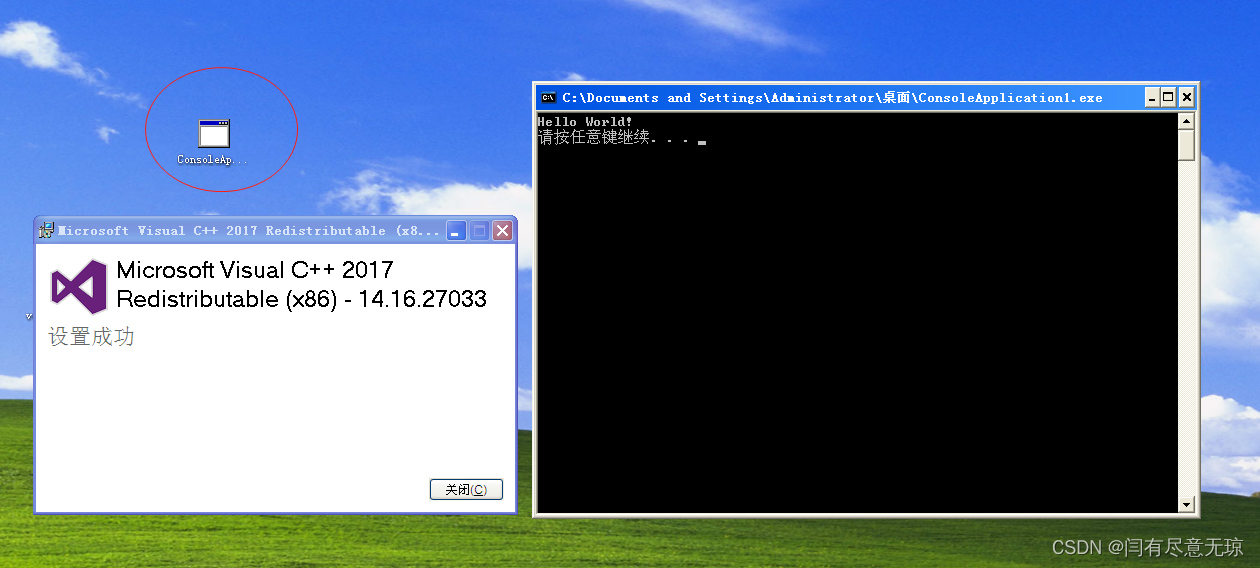Minimize the console window
The width and height of the screenshot is (1260, 568).
[x=1151, y=97]
